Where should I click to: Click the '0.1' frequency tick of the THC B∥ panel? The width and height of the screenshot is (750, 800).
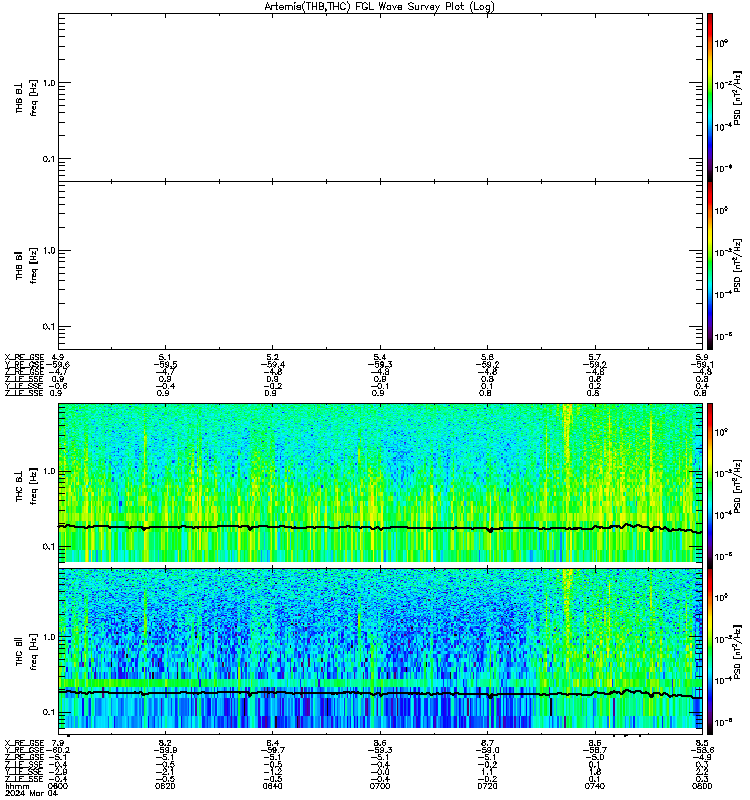point(49,712)
